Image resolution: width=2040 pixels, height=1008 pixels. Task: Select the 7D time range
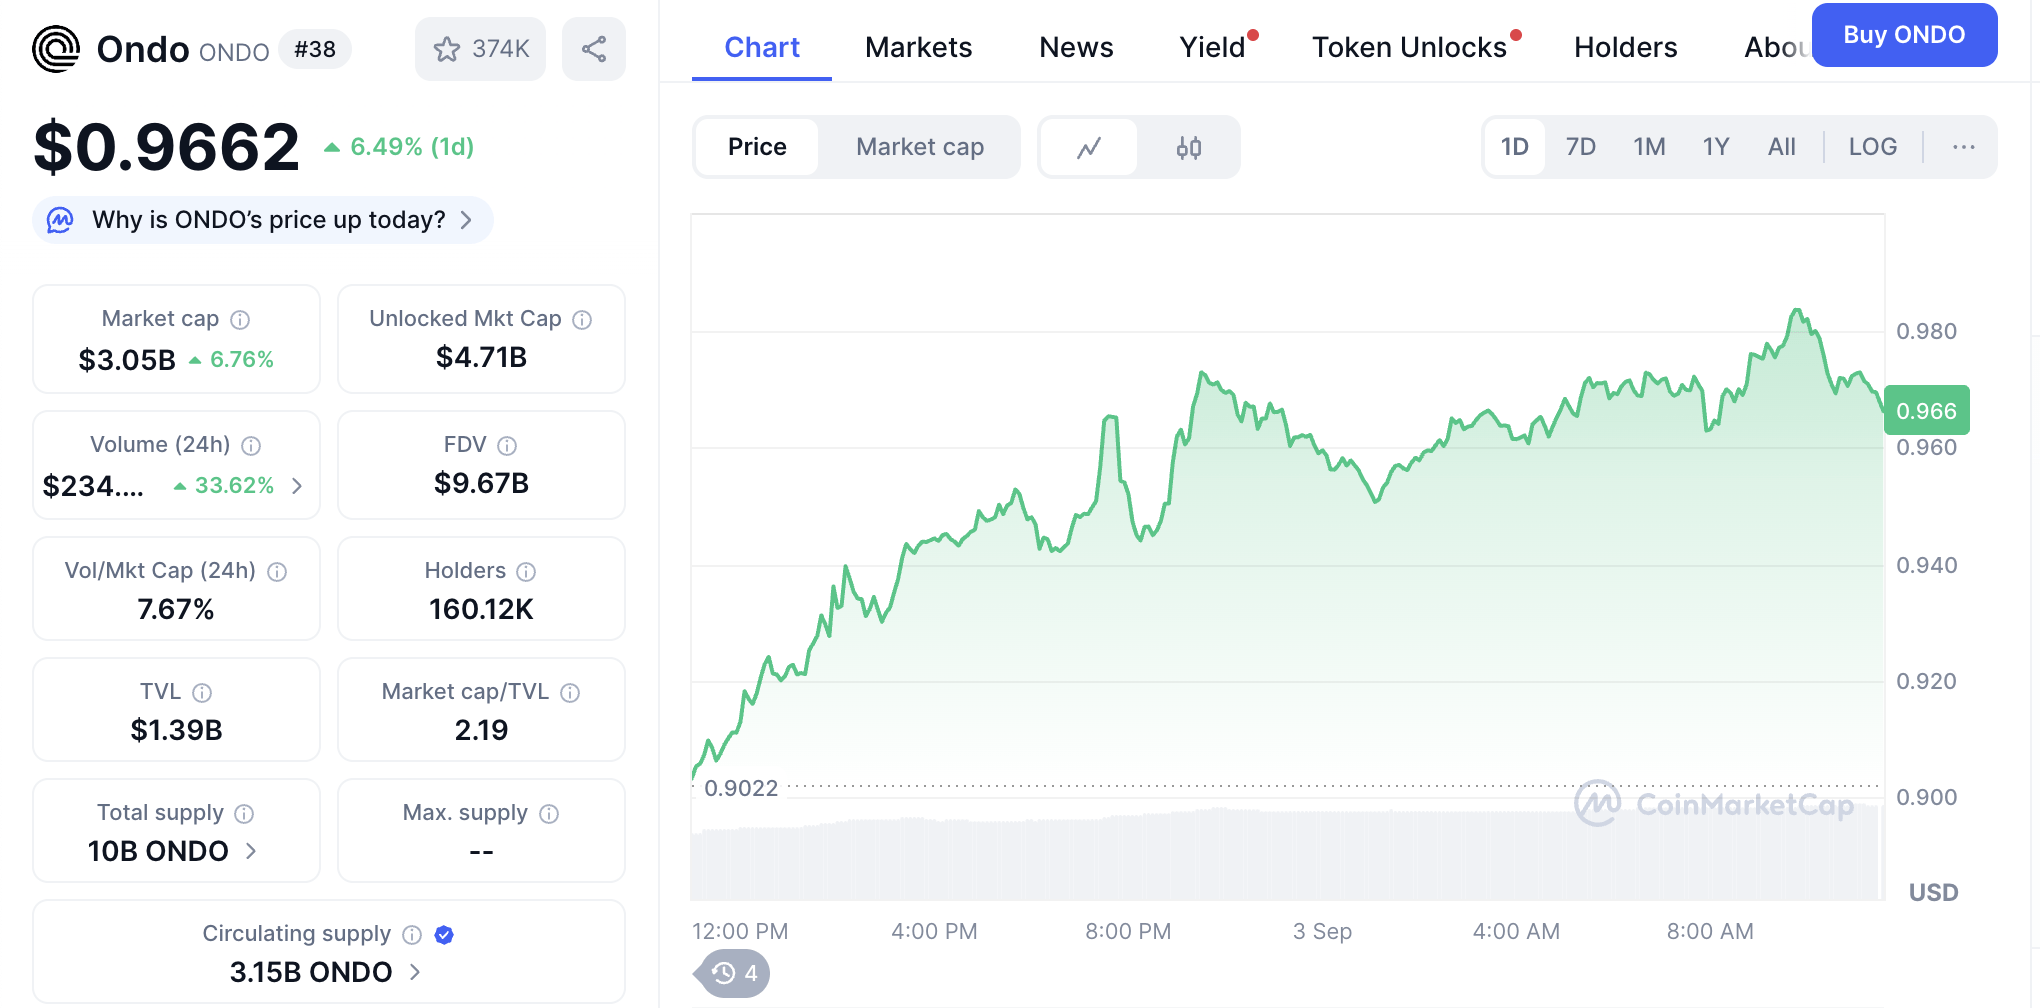(1580, 147)
